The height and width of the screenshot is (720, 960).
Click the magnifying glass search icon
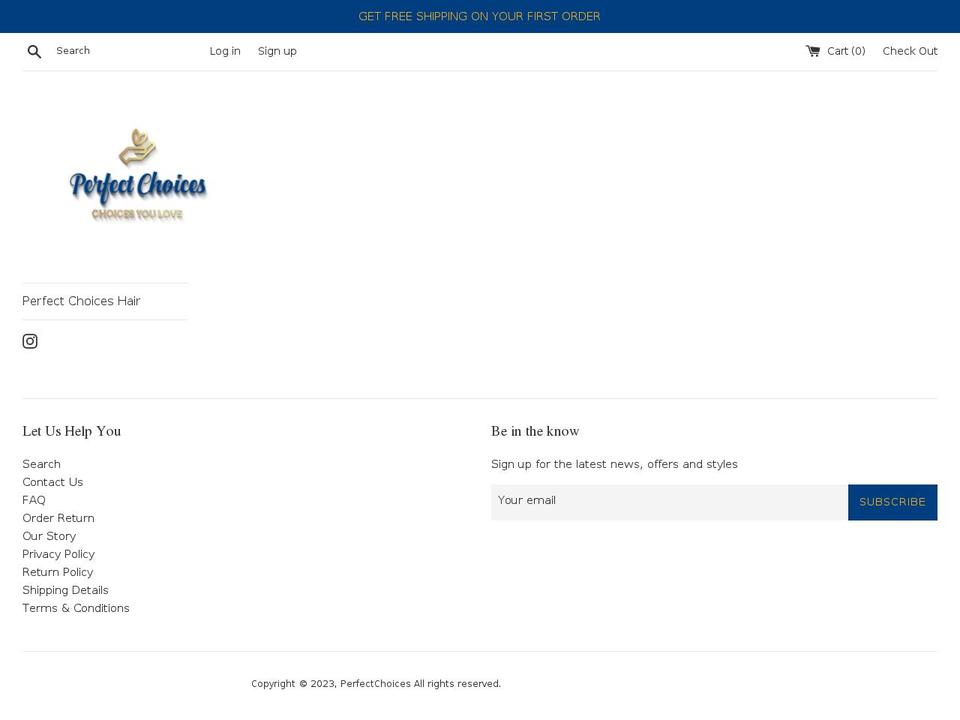tap(34, 51)
